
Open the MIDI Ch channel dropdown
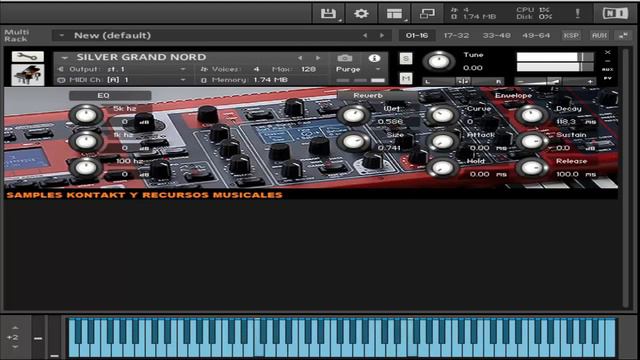pyautogui.click(x=183, y=80)
